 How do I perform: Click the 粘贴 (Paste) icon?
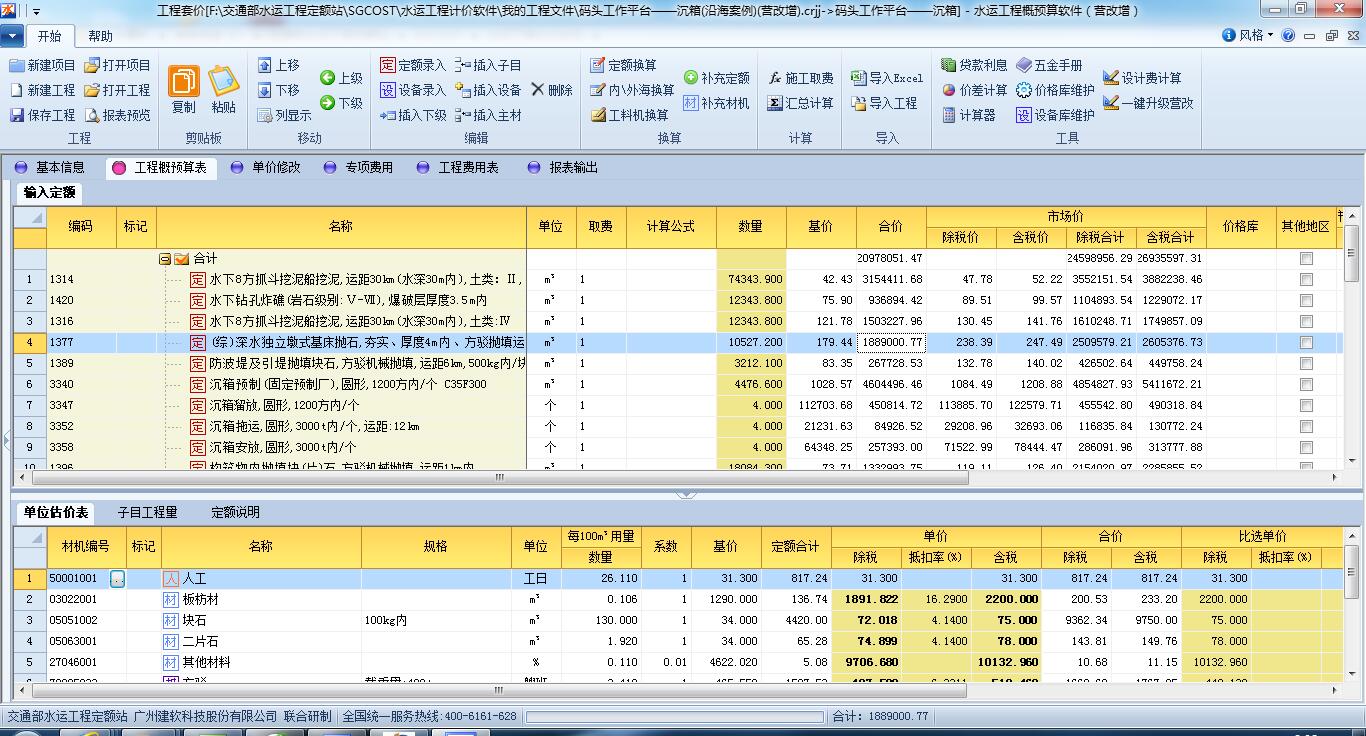[224, 83]
